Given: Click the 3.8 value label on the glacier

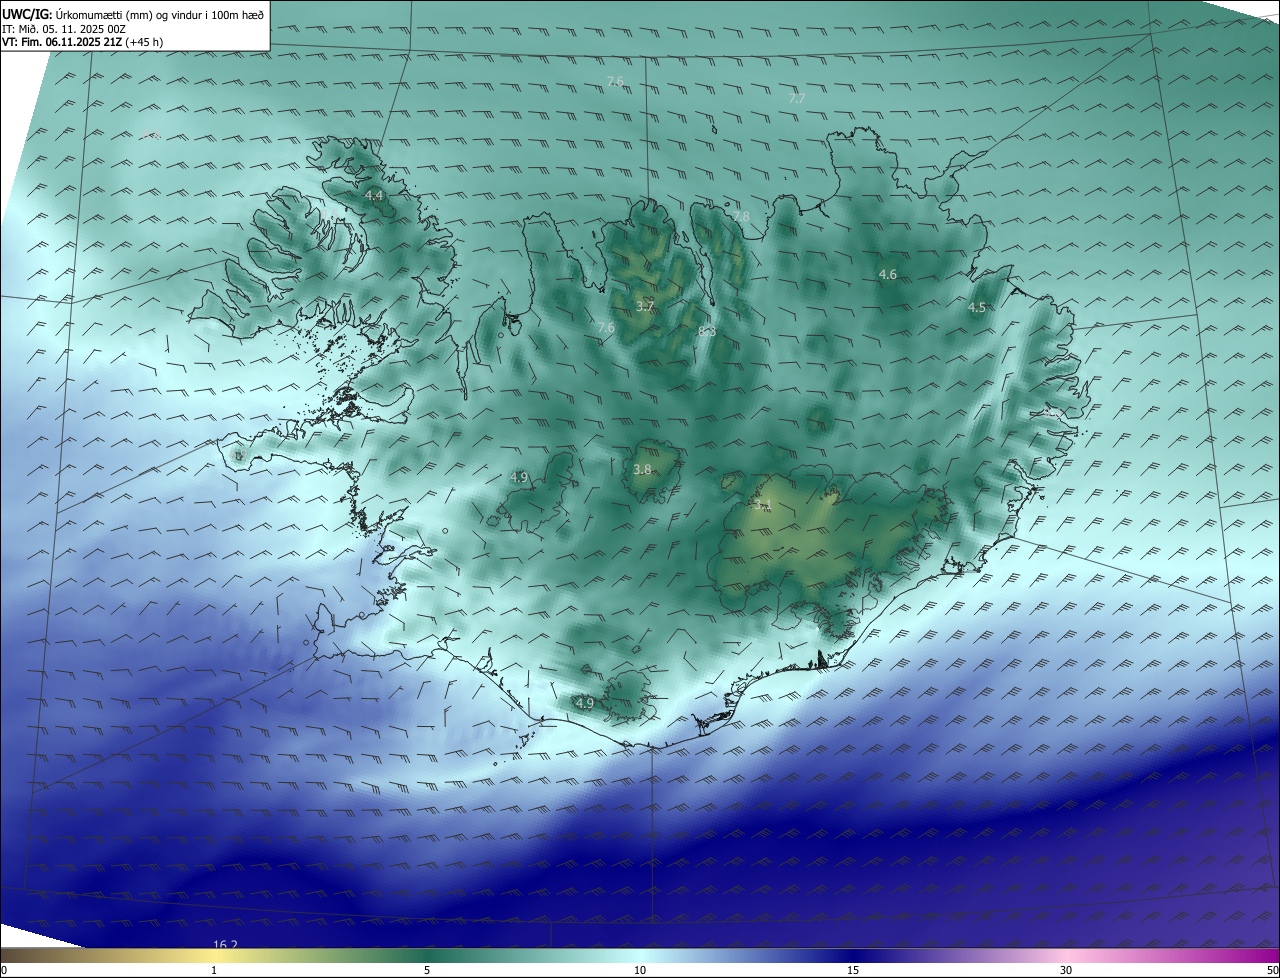Looking at the screenshot, I should [642, 469].
